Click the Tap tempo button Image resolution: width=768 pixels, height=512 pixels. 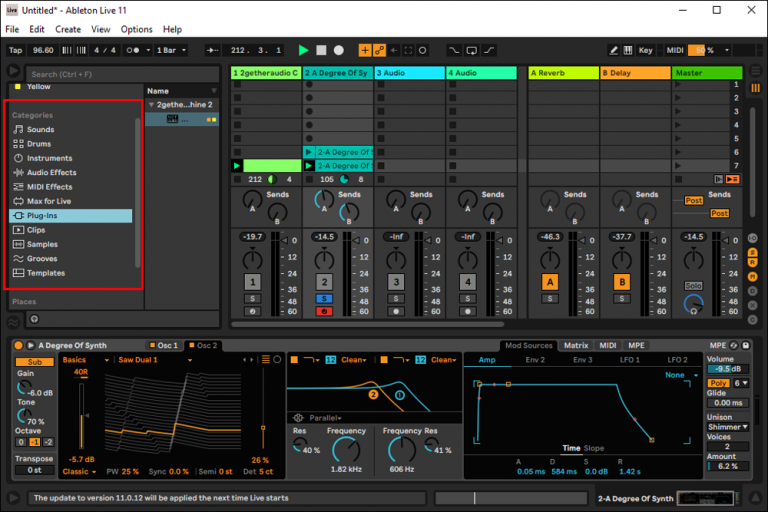tap(15, 50)
